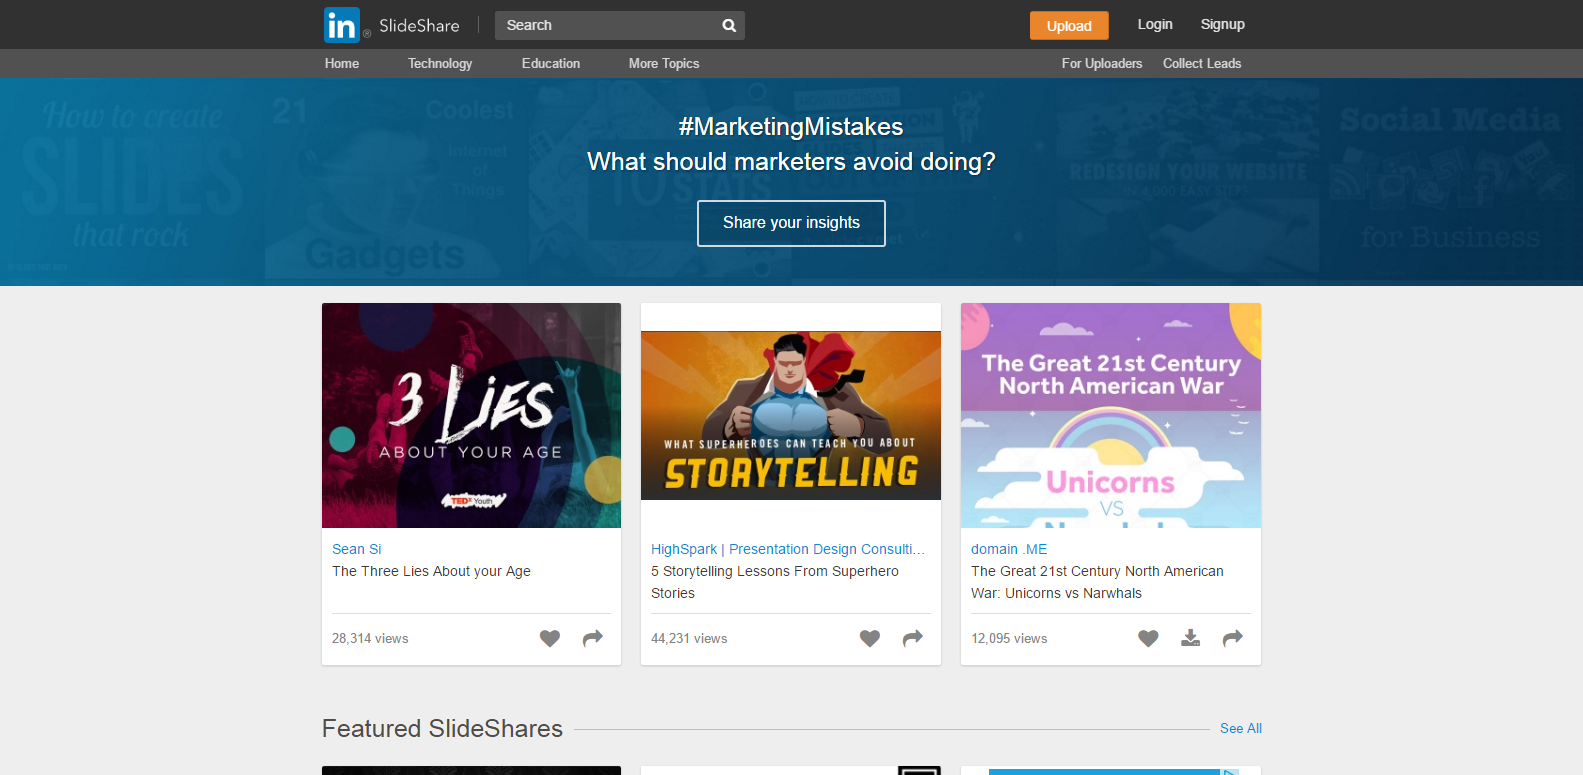The image size is (1583, 775).
Task: Click the 28,314 views text
Action: (x=370, y=638)
